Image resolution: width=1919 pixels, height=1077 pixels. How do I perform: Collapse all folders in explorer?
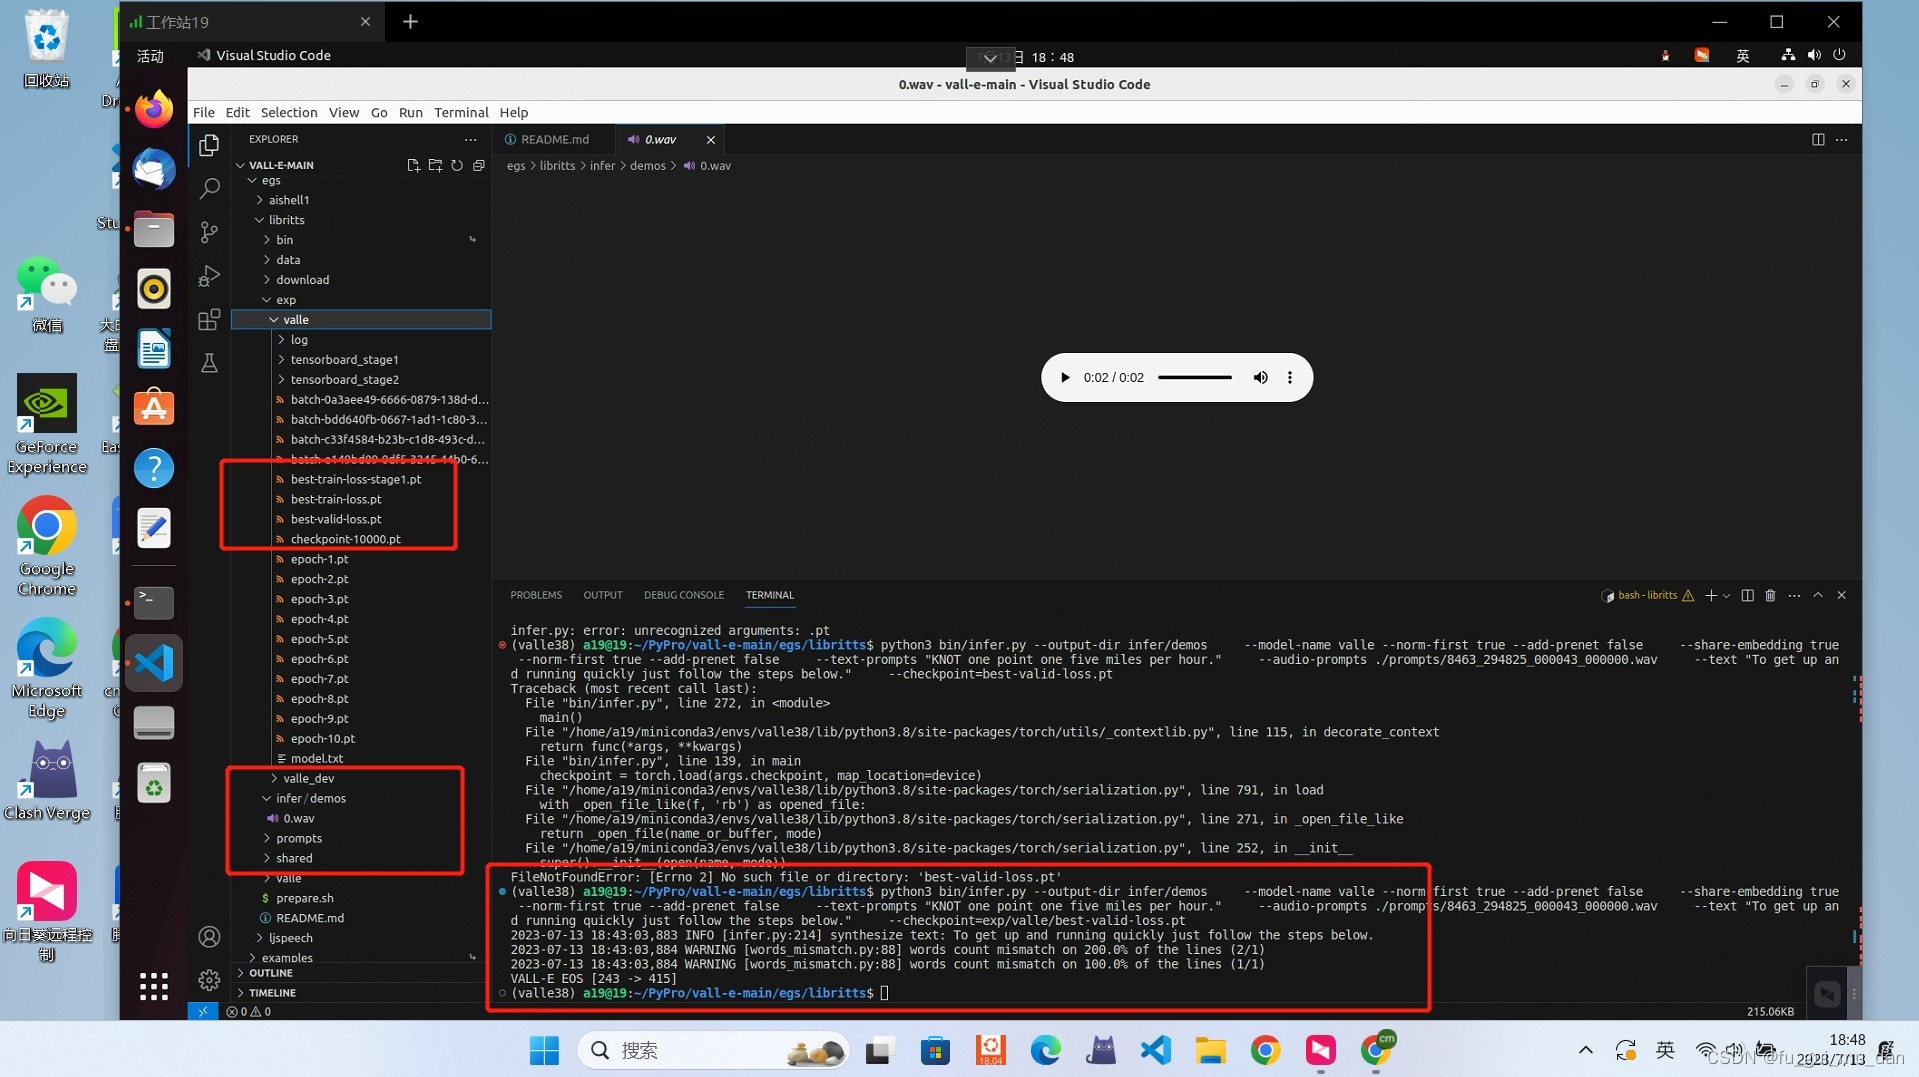[479, 165]
